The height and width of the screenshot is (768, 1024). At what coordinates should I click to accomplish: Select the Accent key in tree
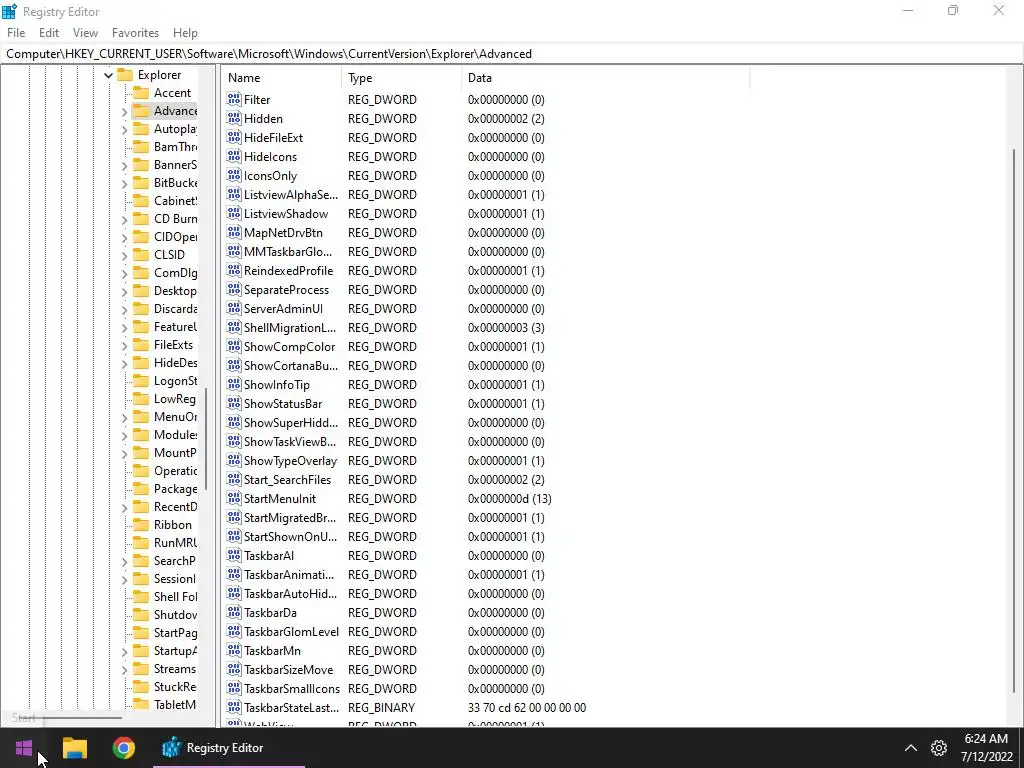pos(172,93)
